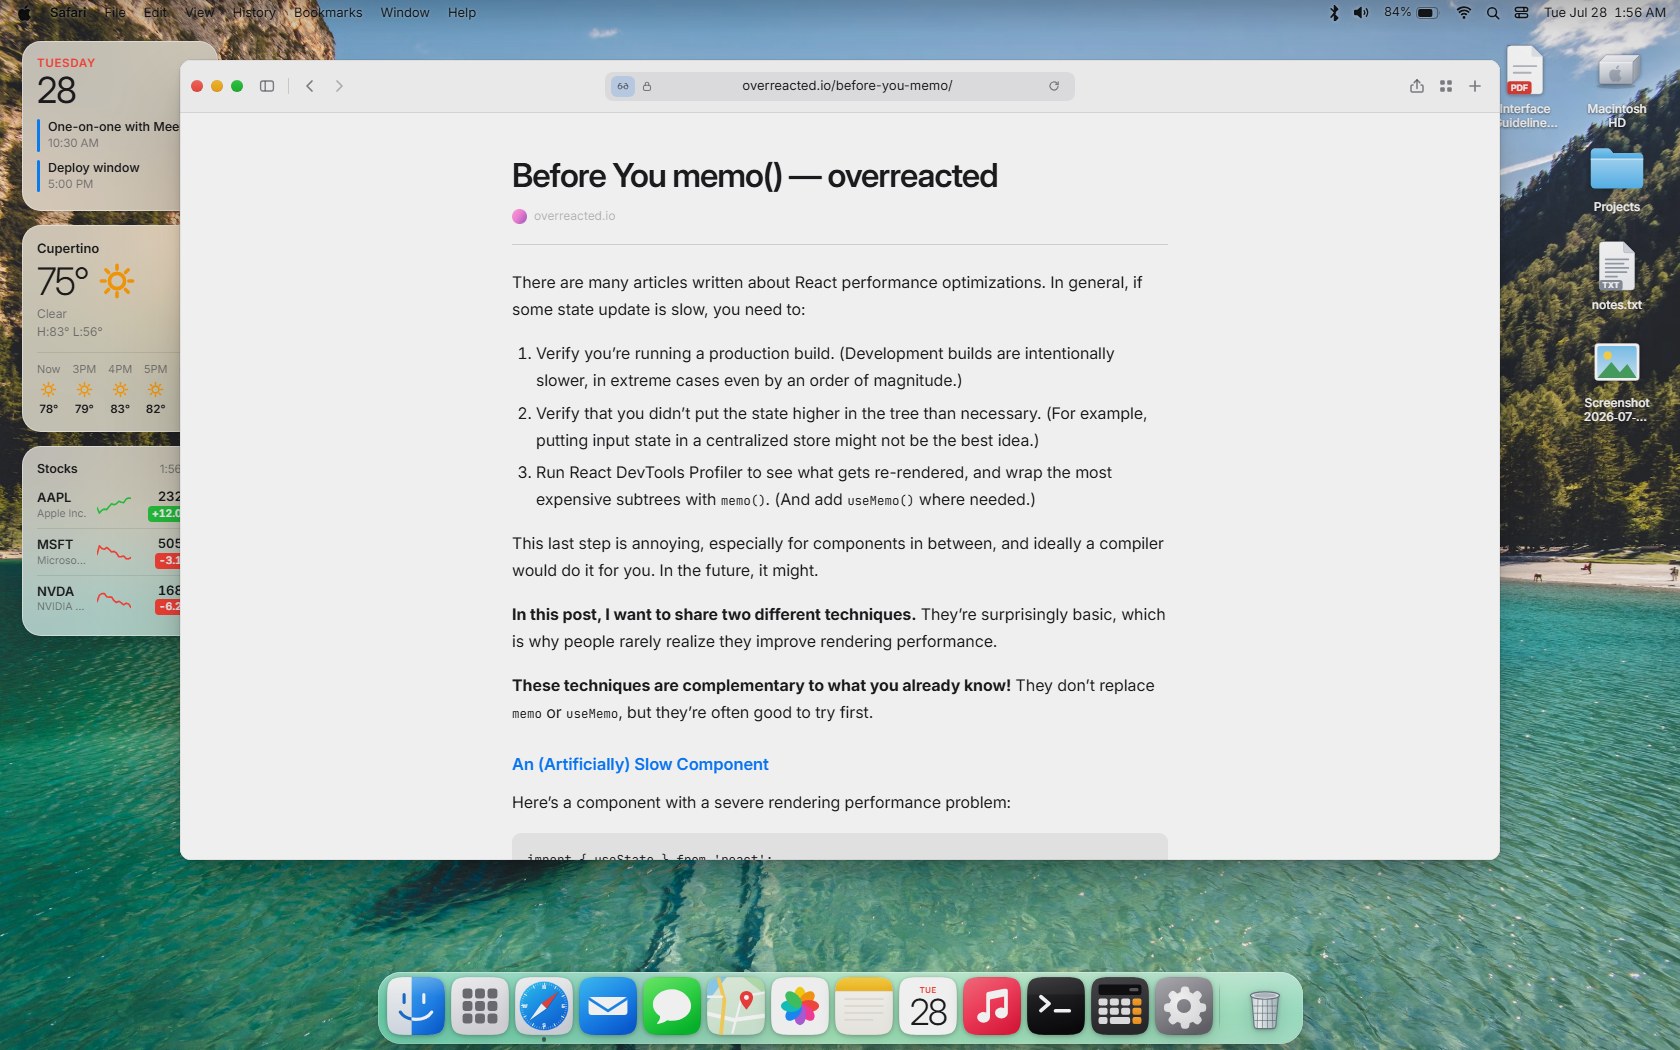This screenshot has height=1050, width=1680.
Task: Click the Before You memo() — overreacted heading
Action: 755,176
